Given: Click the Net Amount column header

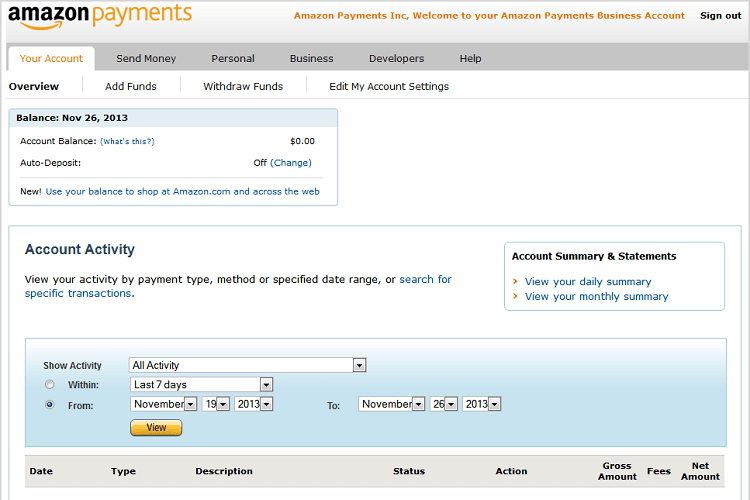Looking at the screenshot, I should (x=700, y=471).
